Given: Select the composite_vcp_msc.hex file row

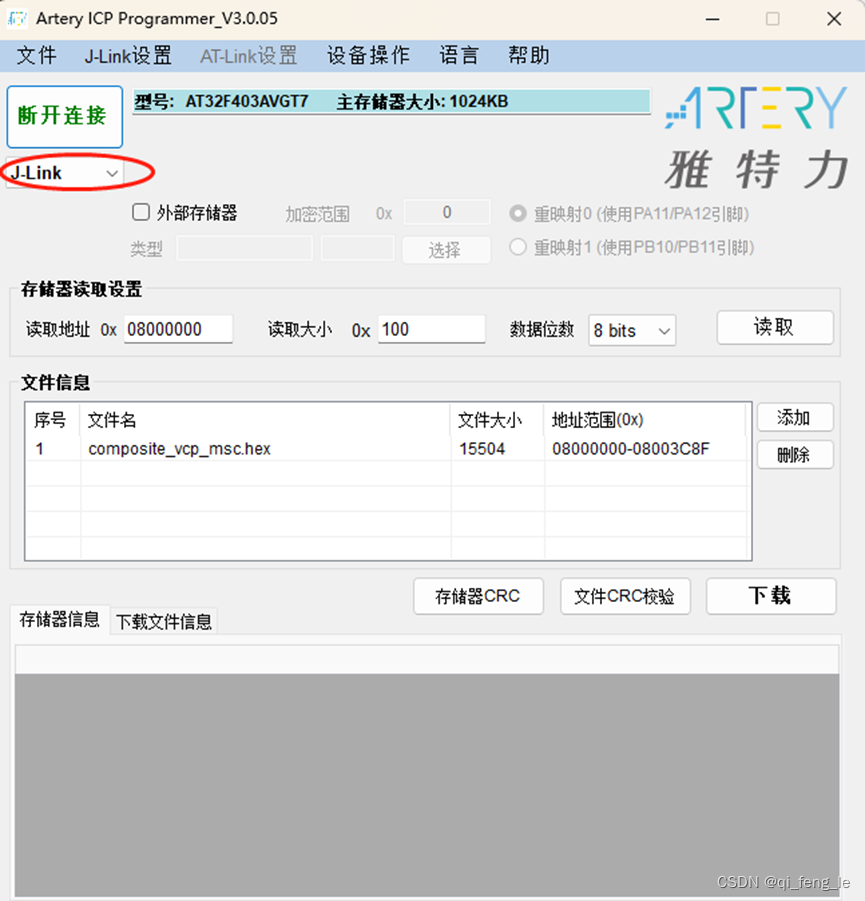Looking at the screenshot, I should pos(388,449).
